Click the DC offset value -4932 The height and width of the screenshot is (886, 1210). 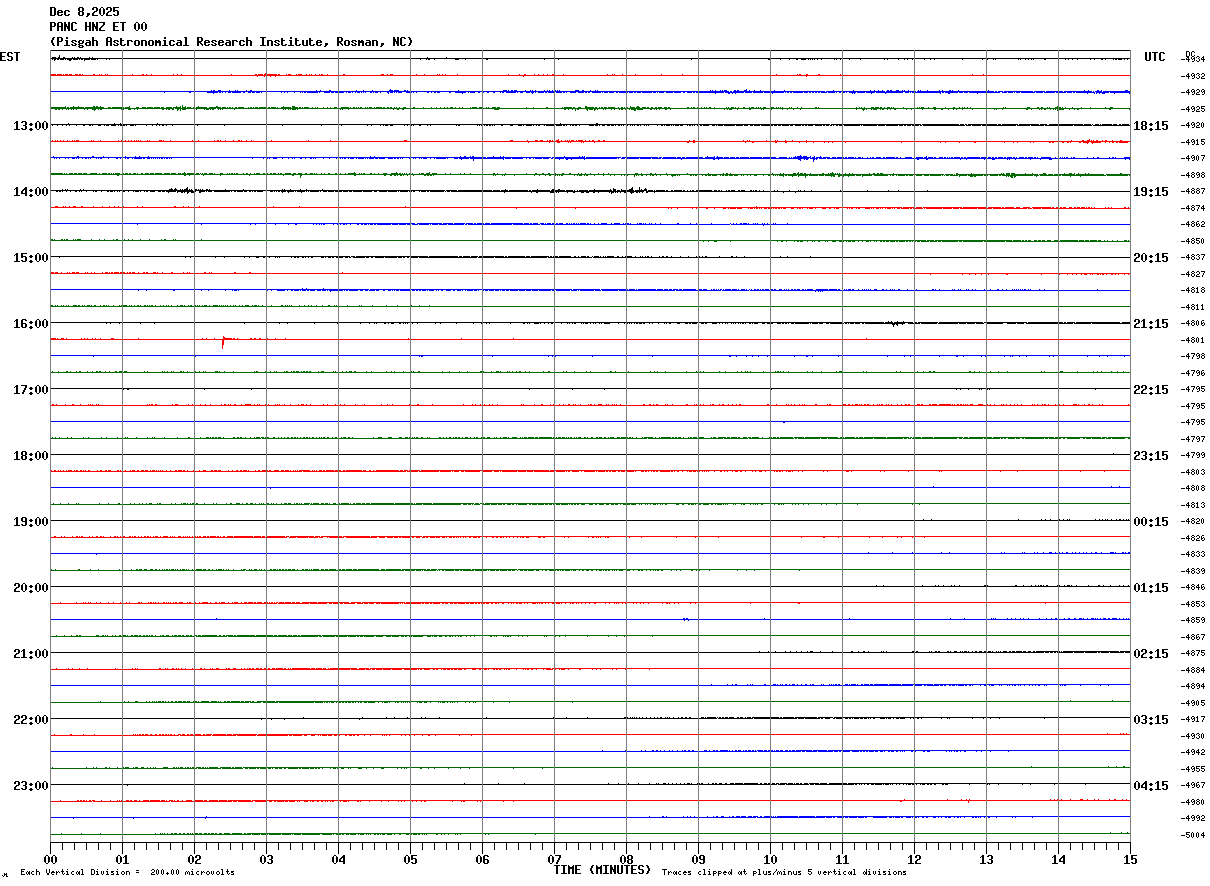(1193, 76)
